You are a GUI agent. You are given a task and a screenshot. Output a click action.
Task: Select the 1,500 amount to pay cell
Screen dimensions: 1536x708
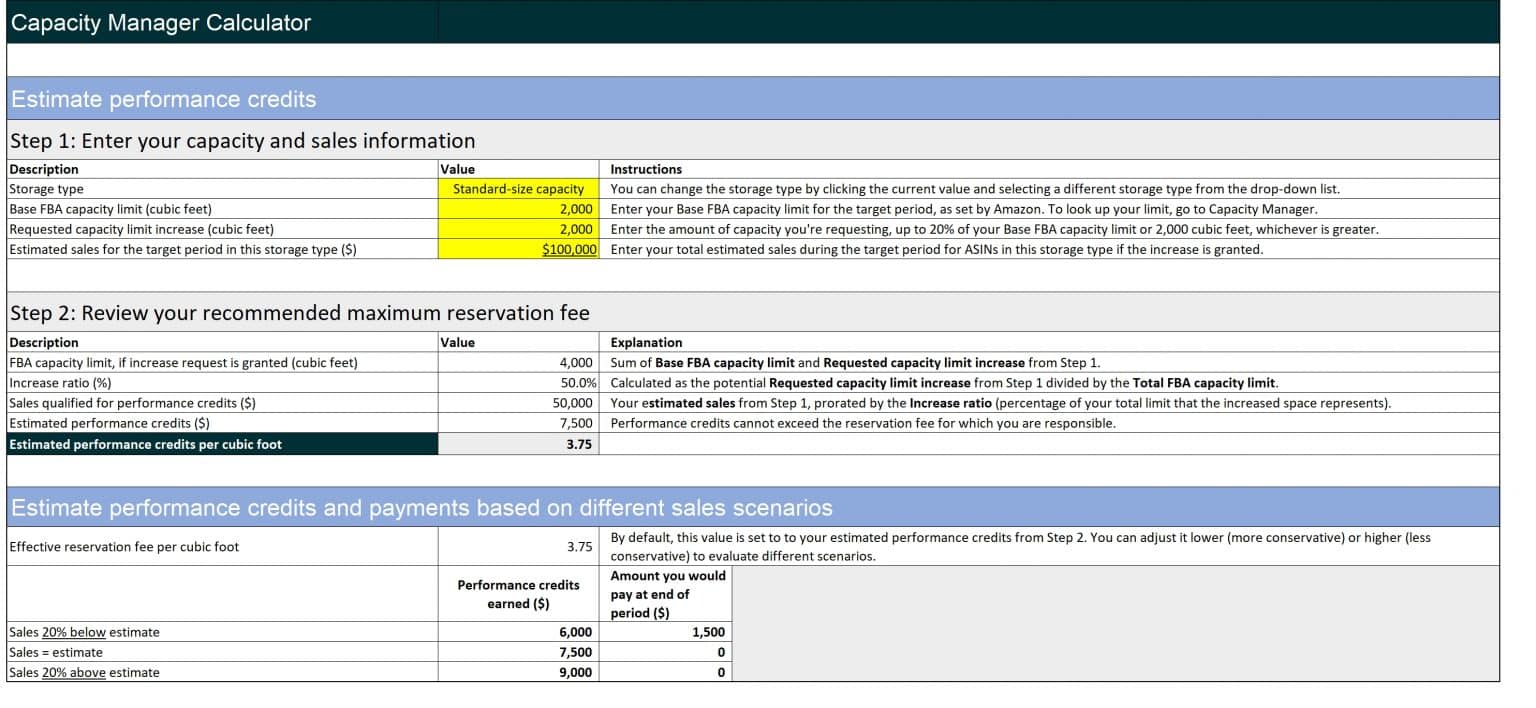pyautogui.click(x=666, y=632)
